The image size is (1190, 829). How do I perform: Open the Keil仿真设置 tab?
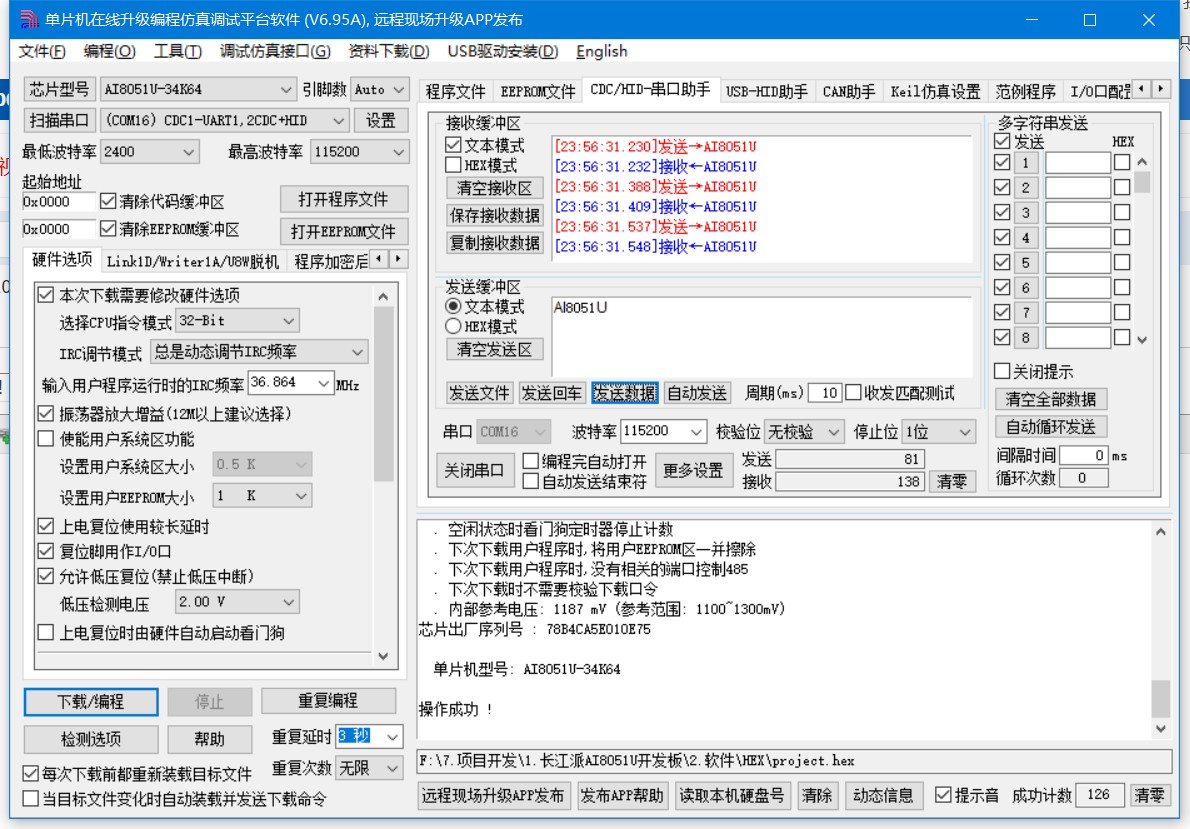point(935,91)
